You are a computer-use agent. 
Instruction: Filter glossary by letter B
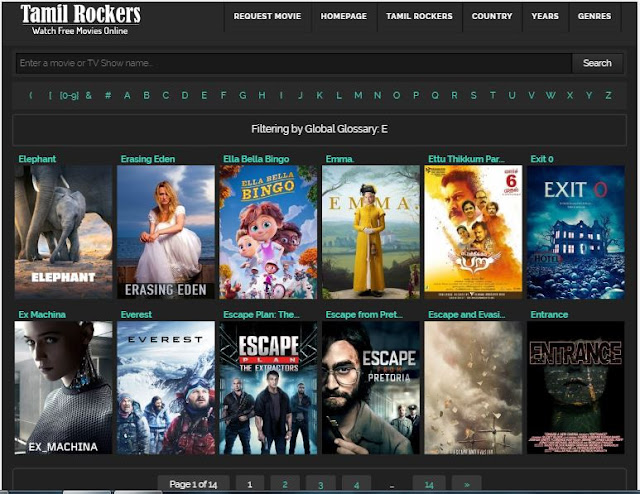pos(147,96)
